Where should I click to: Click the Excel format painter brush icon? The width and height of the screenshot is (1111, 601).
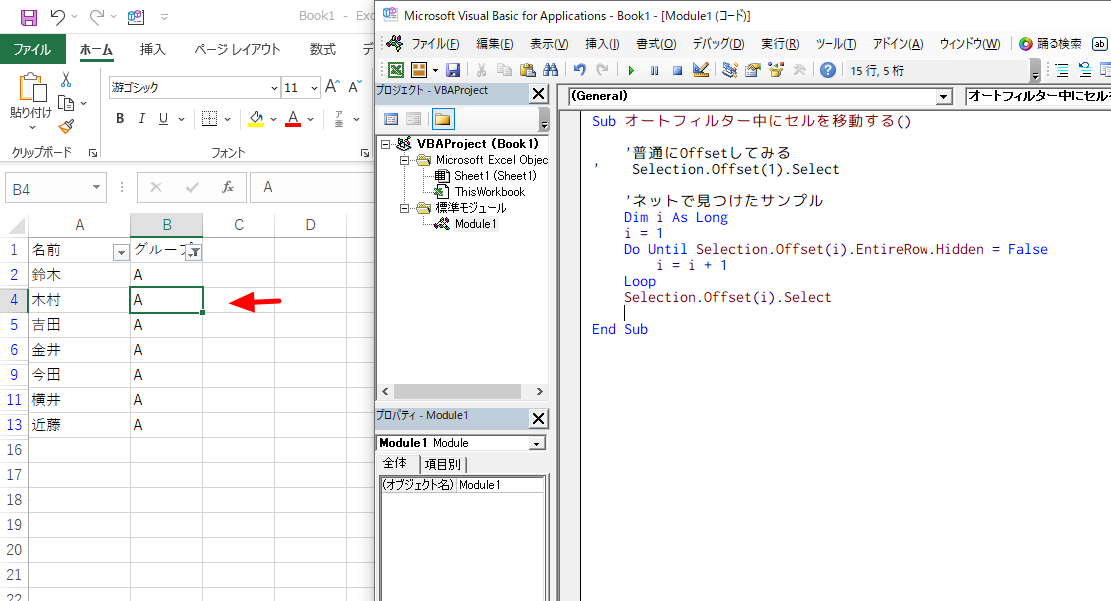[x=66, y=126]
